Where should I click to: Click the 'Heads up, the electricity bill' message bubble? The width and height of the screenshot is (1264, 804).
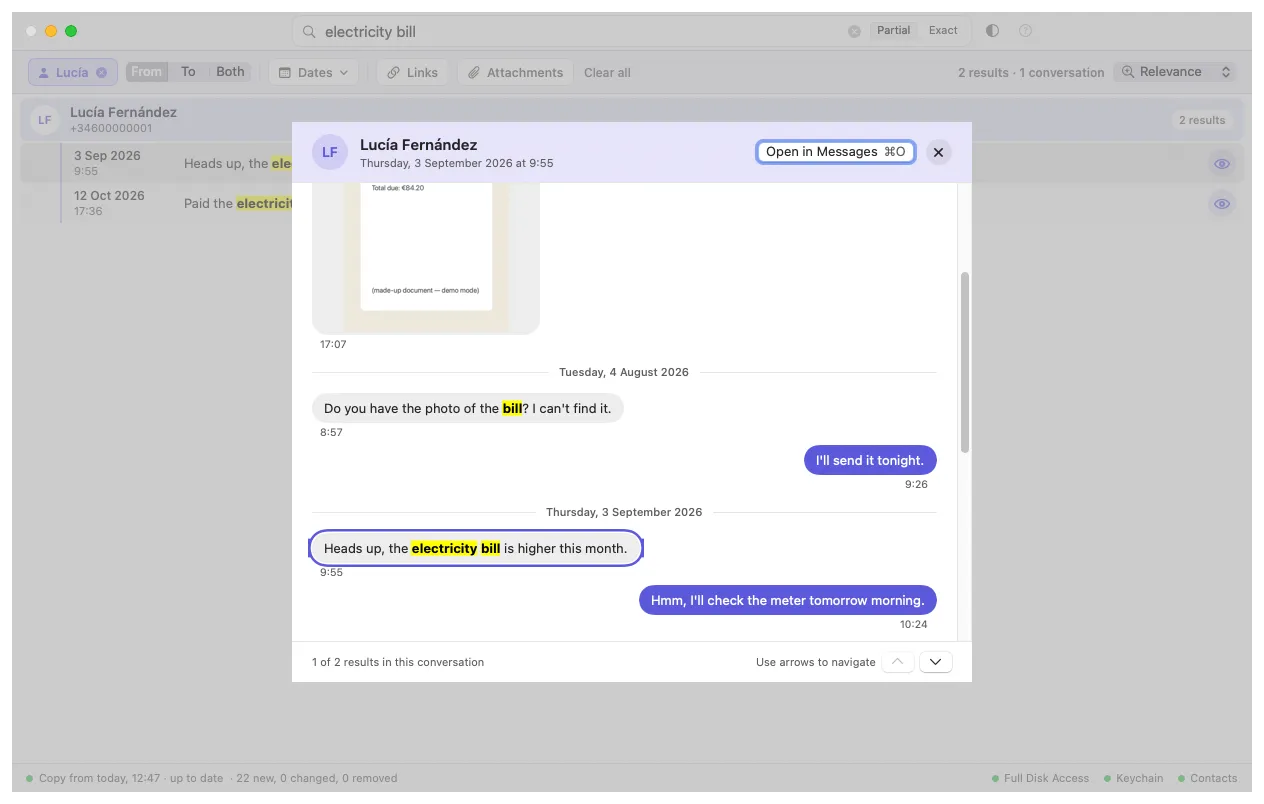coord(476,548)
